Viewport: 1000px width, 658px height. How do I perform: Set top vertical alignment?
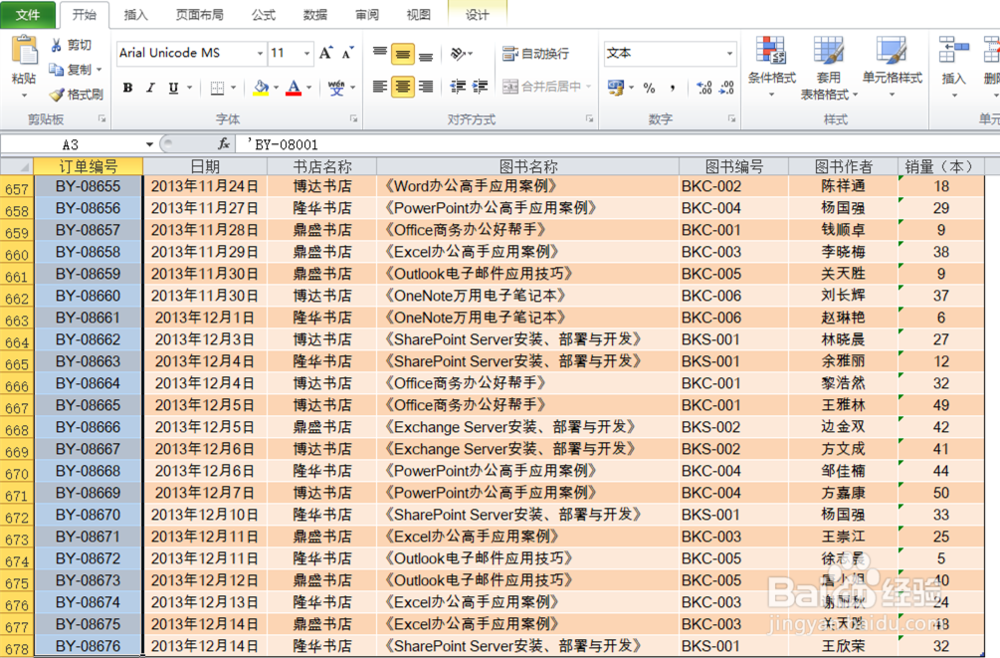(380, 54)
